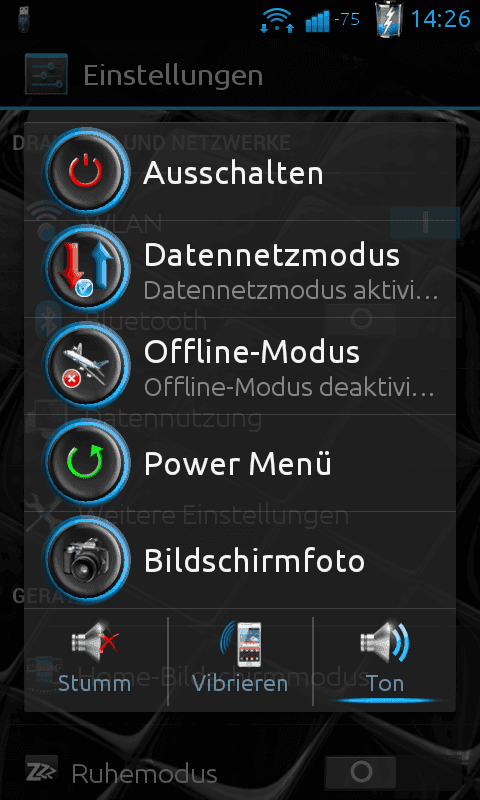Image resolution: width=480 pixels, height=800 pixels.
Task: Tap the airplane Offline-Modus icon
Action: pos(85,366)
